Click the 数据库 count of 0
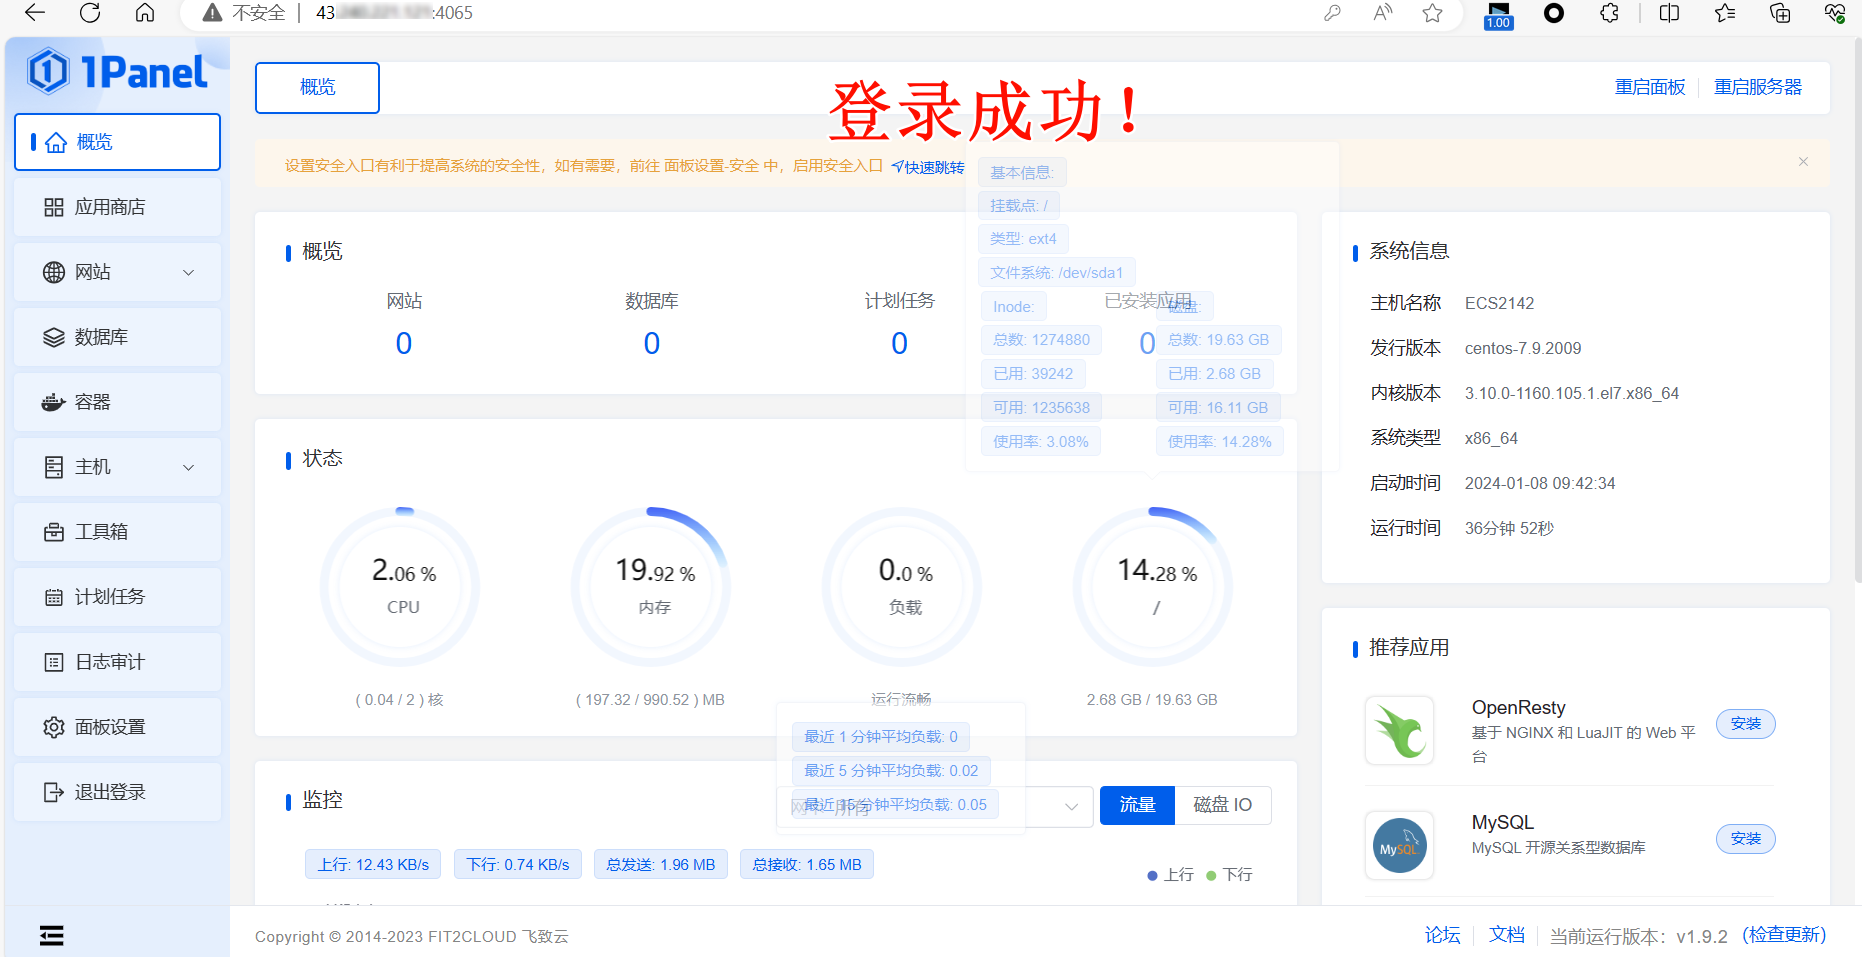 click(652, 343)
